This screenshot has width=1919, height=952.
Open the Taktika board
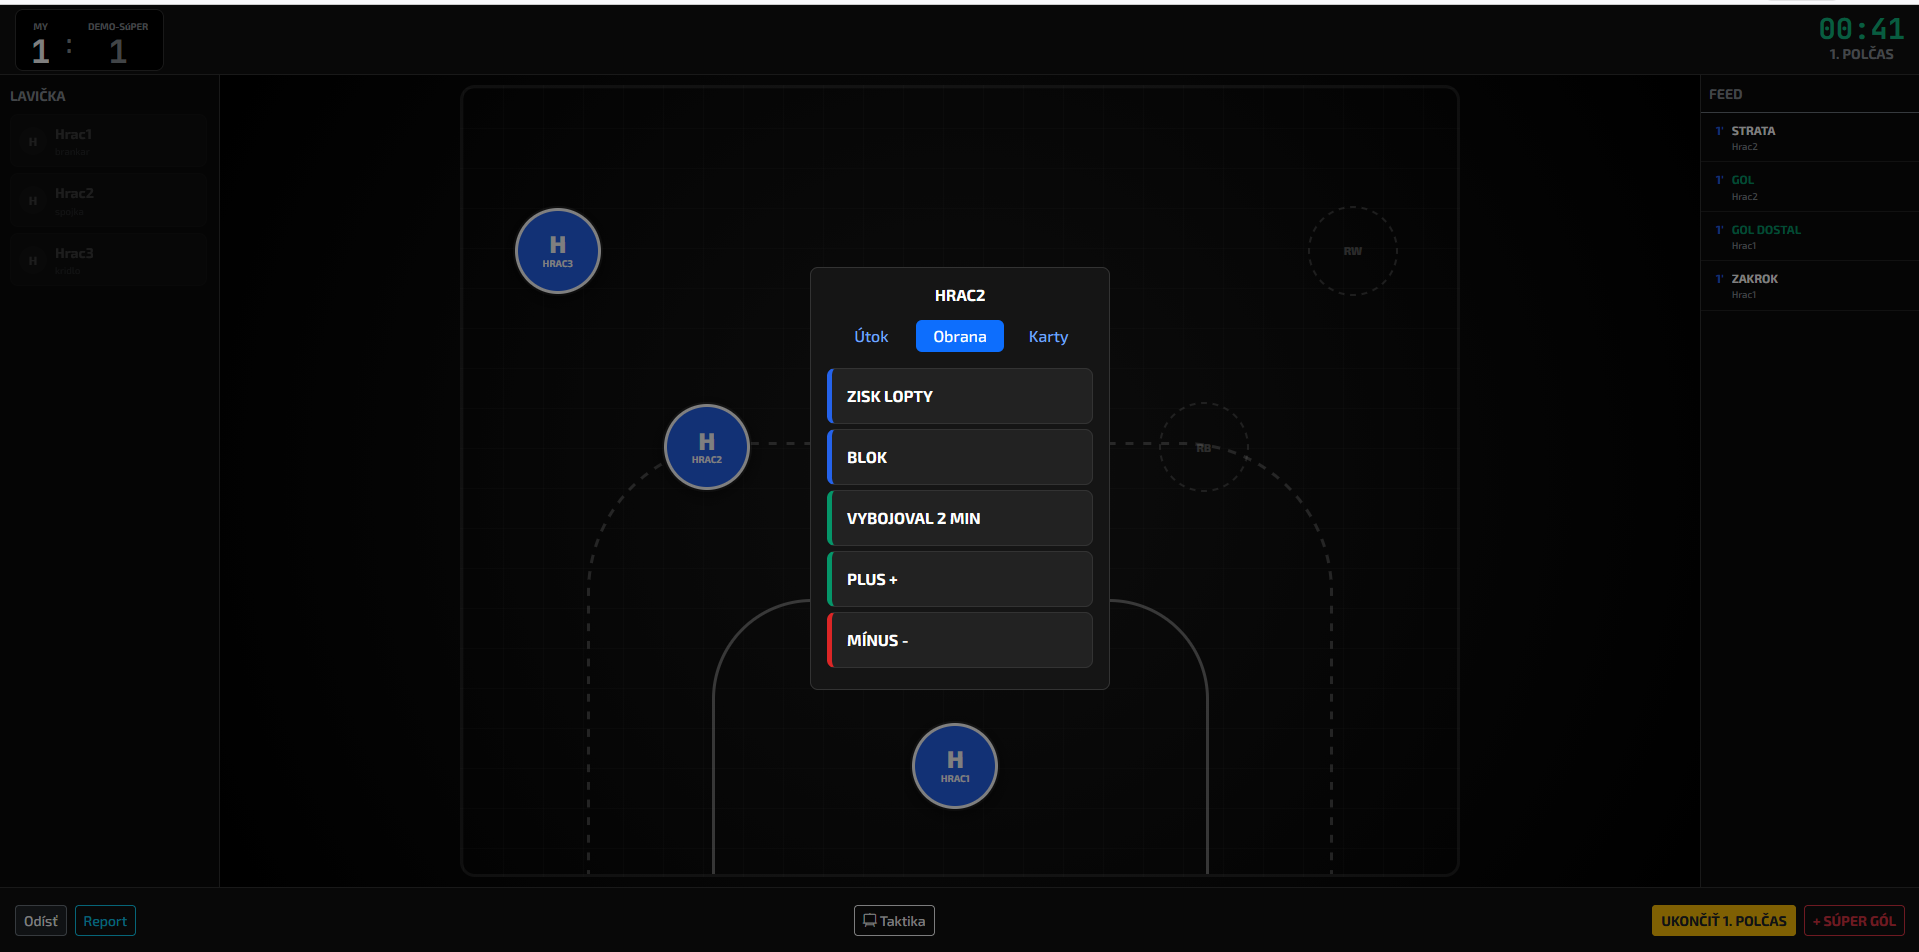[894, 921]
